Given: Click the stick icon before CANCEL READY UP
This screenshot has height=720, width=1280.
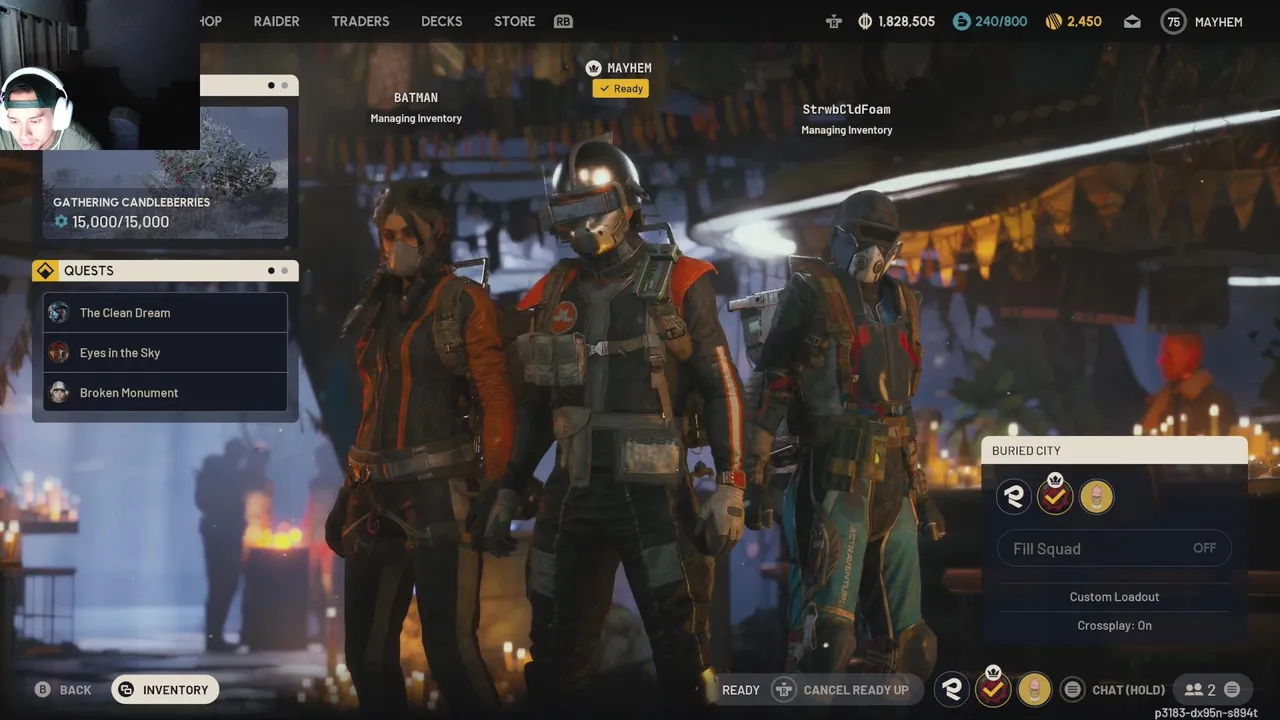Looking at the screenshot, I should coord(784,690).
